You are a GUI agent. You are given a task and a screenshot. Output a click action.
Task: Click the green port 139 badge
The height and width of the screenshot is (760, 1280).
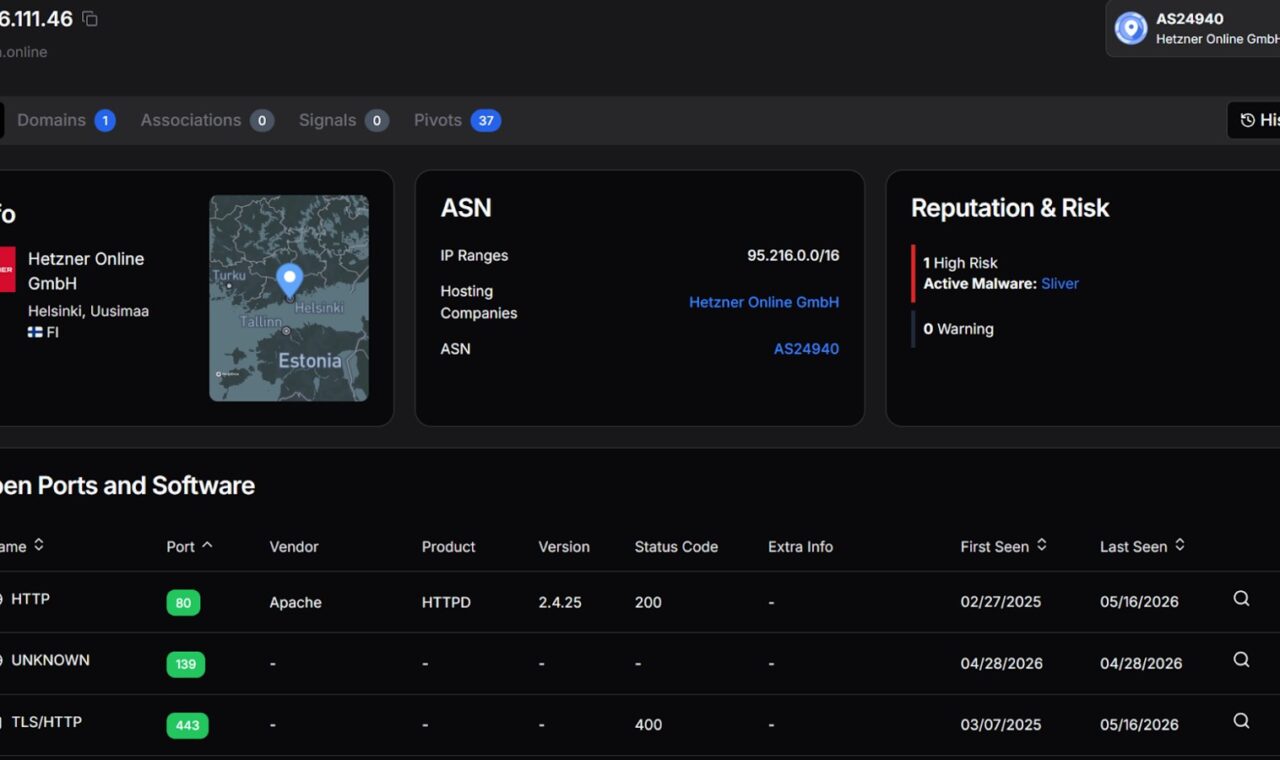click(x=186, y=664)
